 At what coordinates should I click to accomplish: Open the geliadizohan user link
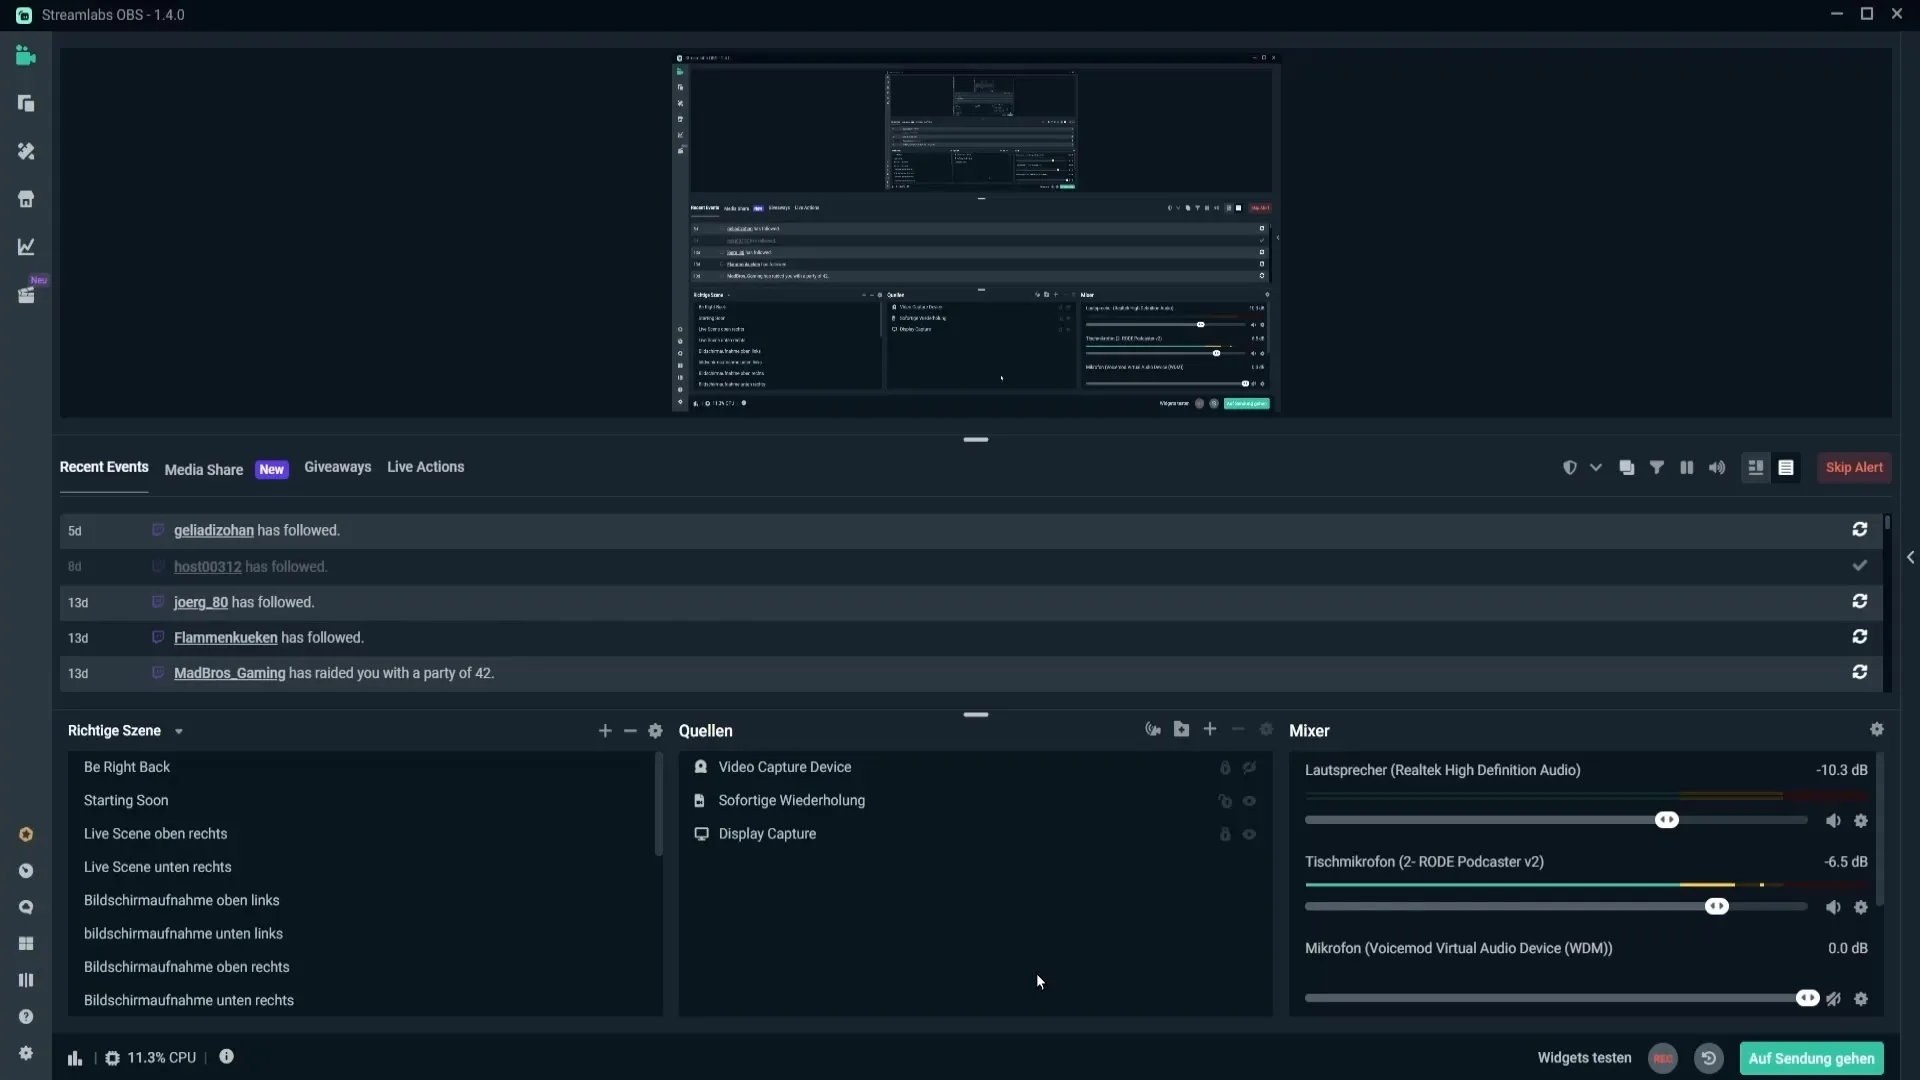click(214, 531)
